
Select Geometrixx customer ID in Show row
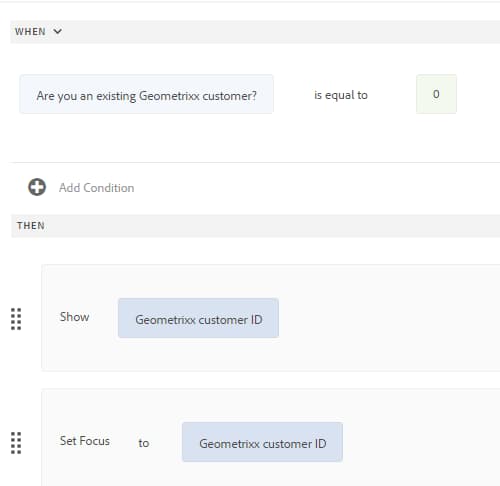[x=198, y=318]
